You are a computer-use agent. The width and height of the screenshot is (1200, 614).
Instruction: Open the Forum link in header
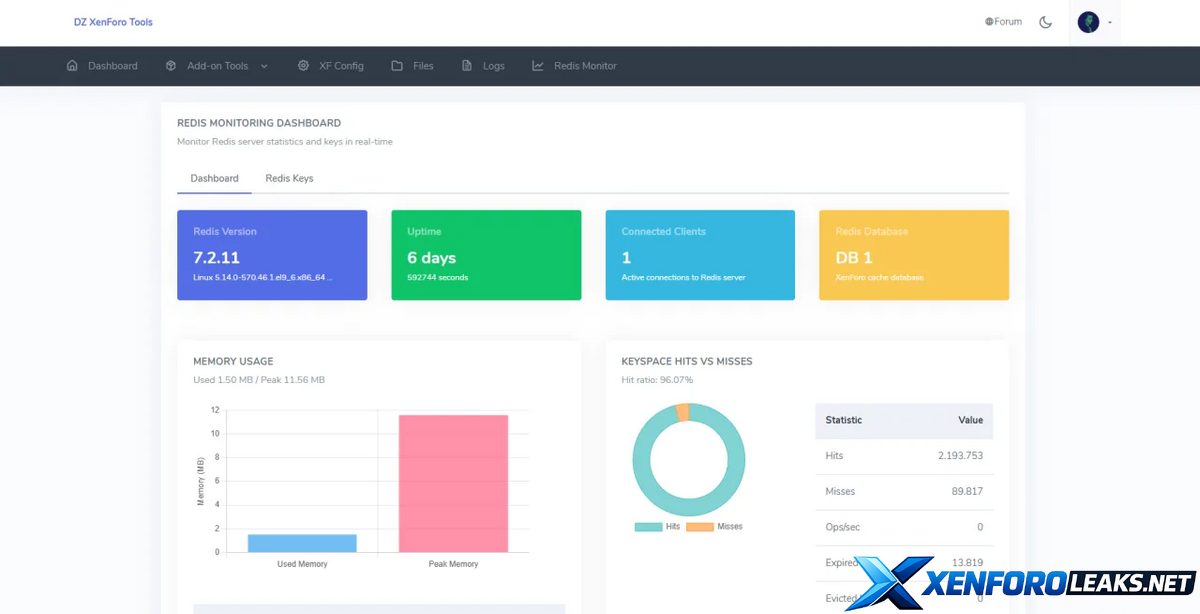tap(1008, 22)
